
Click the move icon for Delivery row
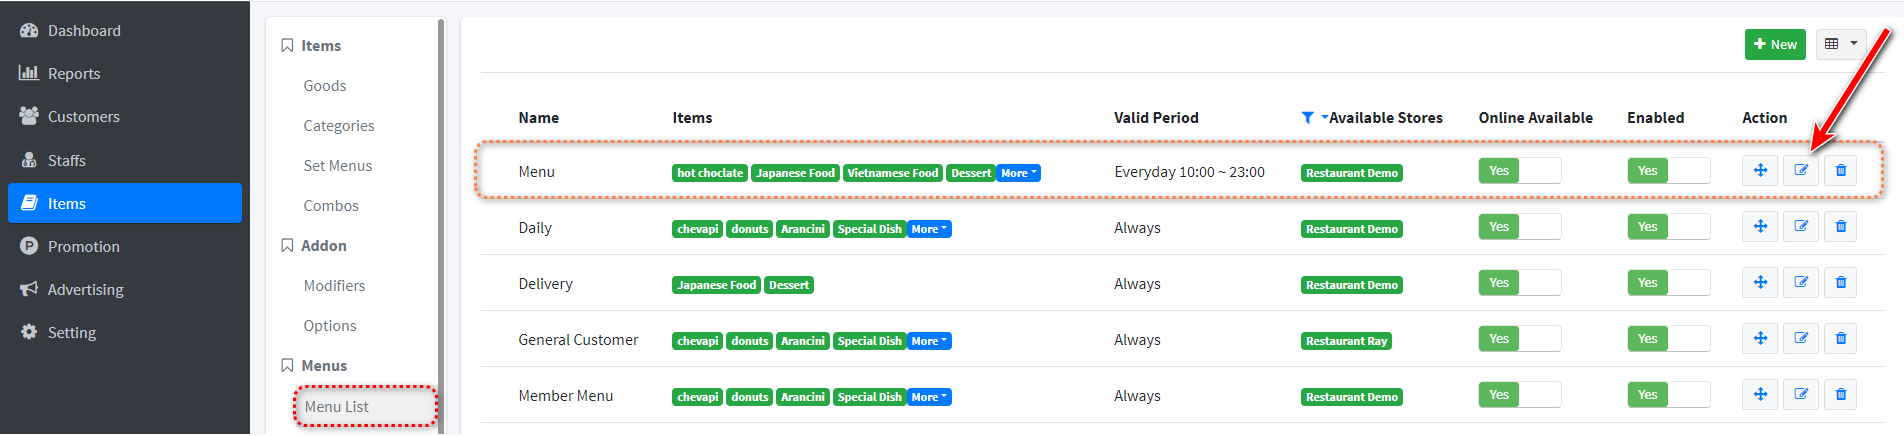click(1760, 283)
